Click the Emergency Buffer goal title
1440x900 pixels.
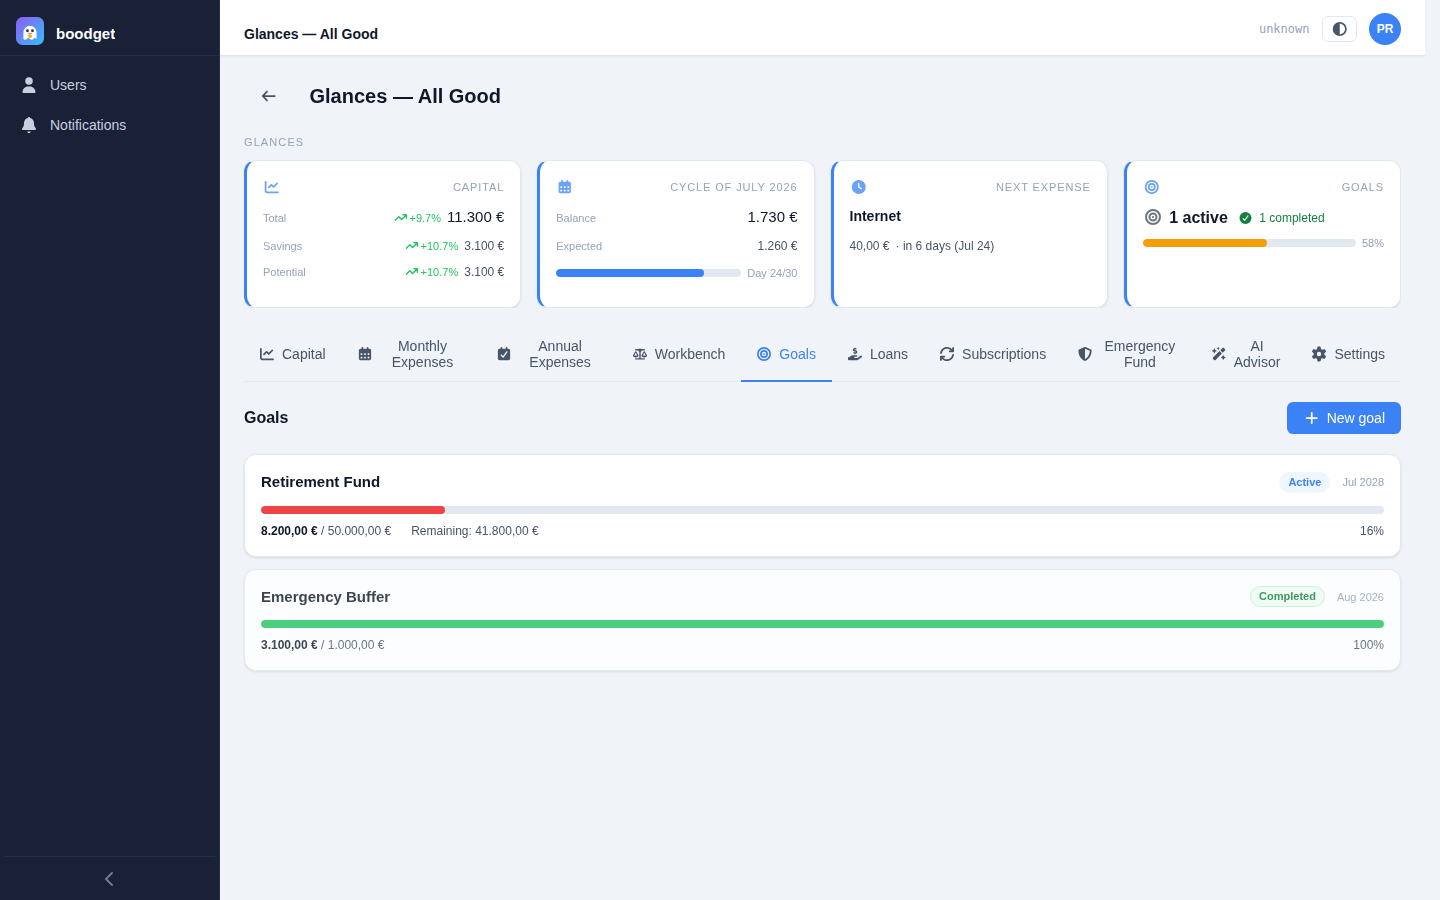(325, 597)
